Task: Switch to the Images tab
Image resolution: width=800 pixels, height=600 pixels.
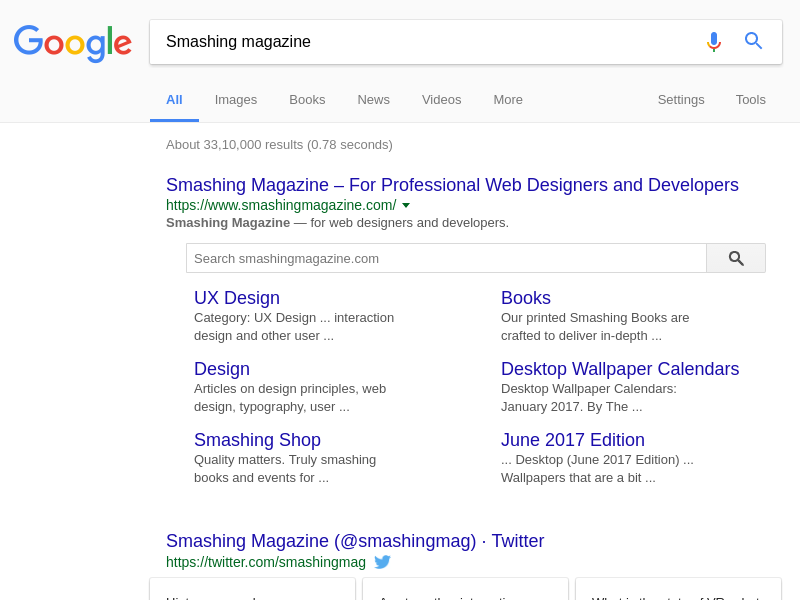Action: [x=236, y=99]
